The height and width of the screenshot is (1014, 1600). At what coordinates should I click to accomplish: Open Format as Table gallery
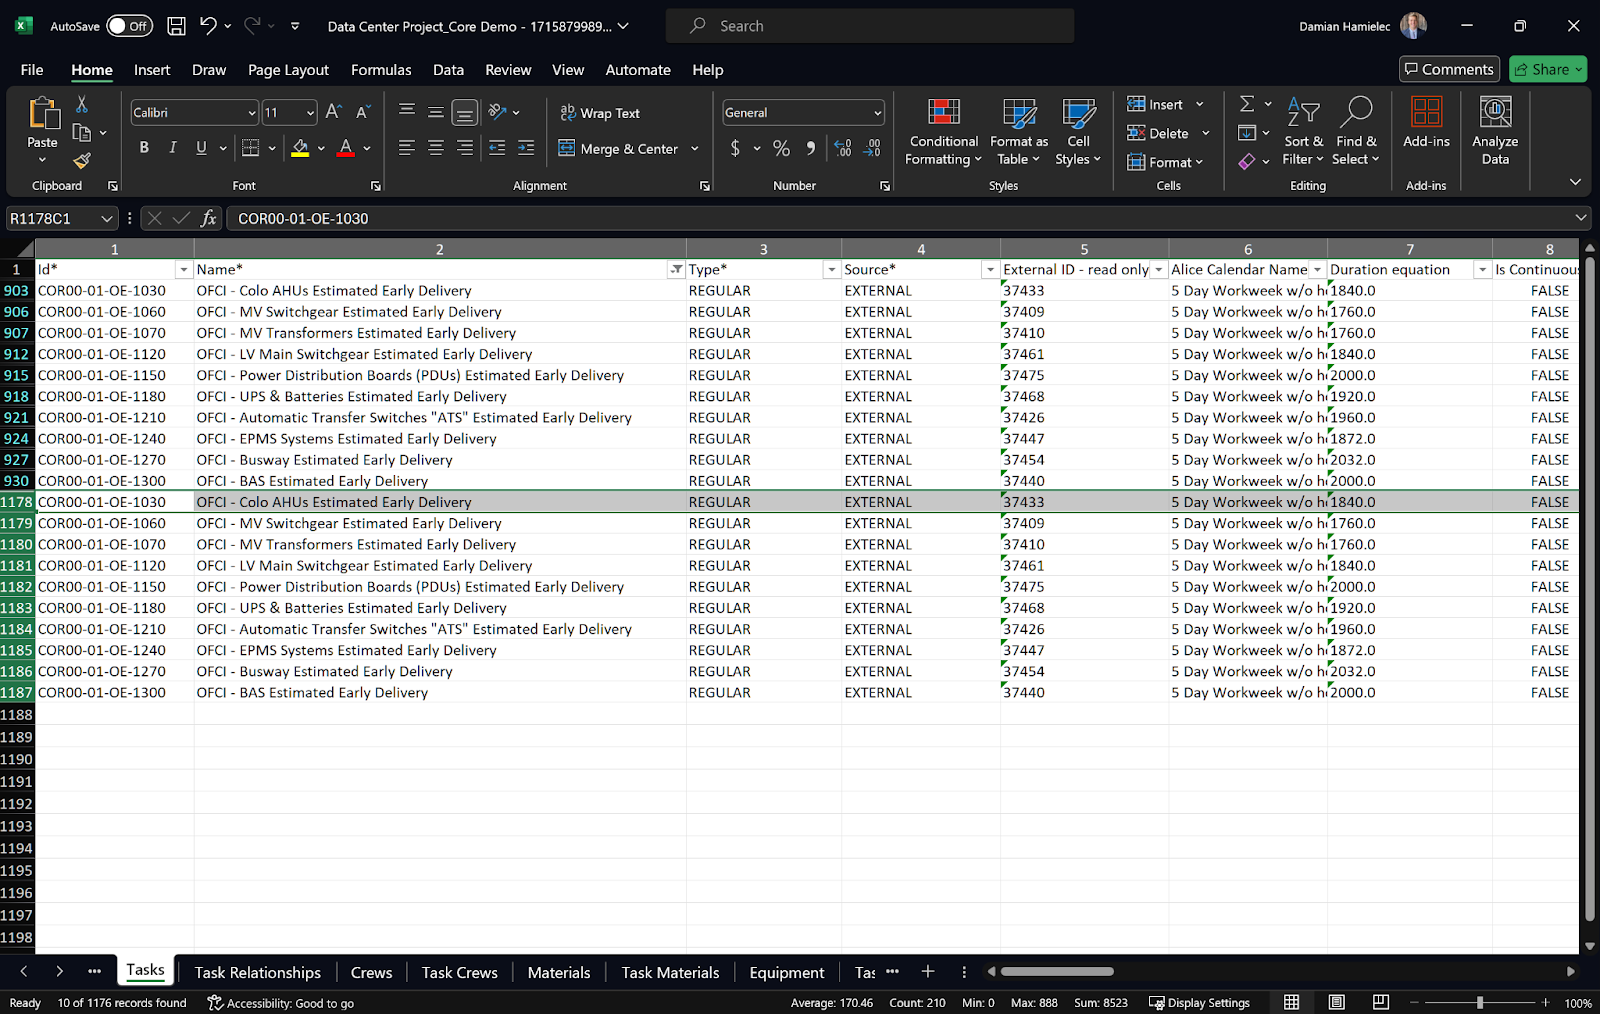1019,132
